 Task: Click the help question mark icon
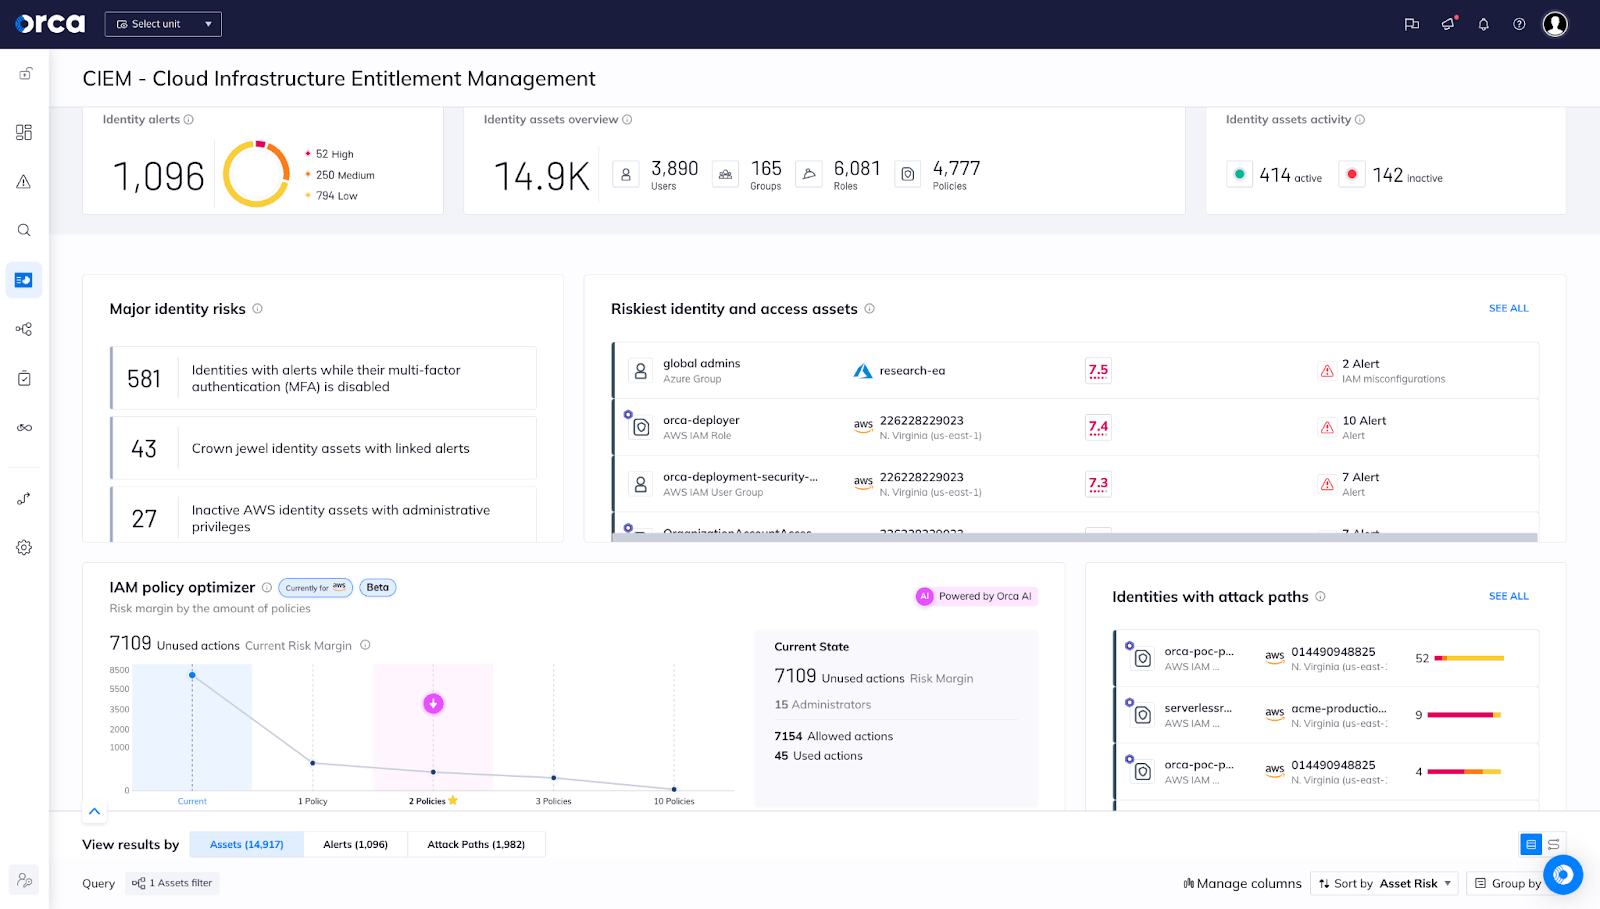tap(1519, 24)
